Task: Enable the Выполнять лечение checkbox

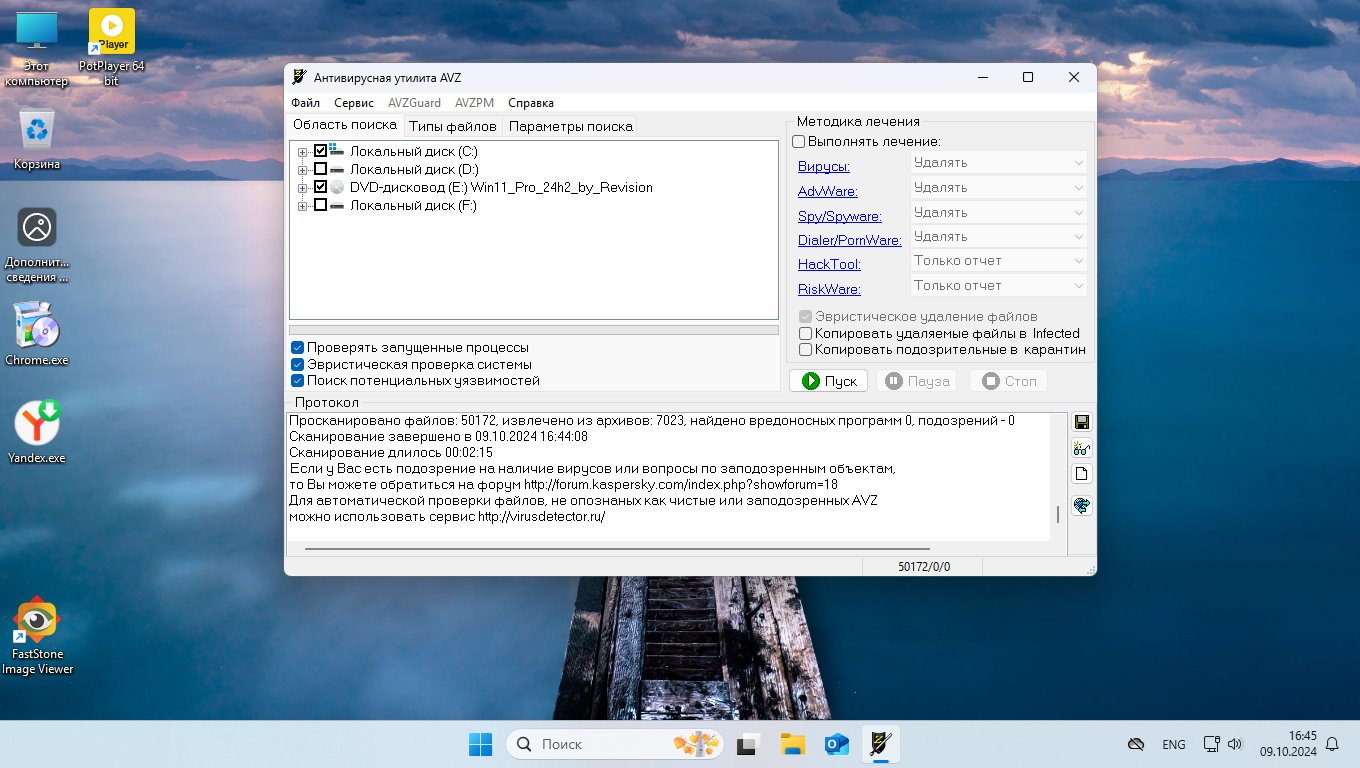Action: point(799,142)
